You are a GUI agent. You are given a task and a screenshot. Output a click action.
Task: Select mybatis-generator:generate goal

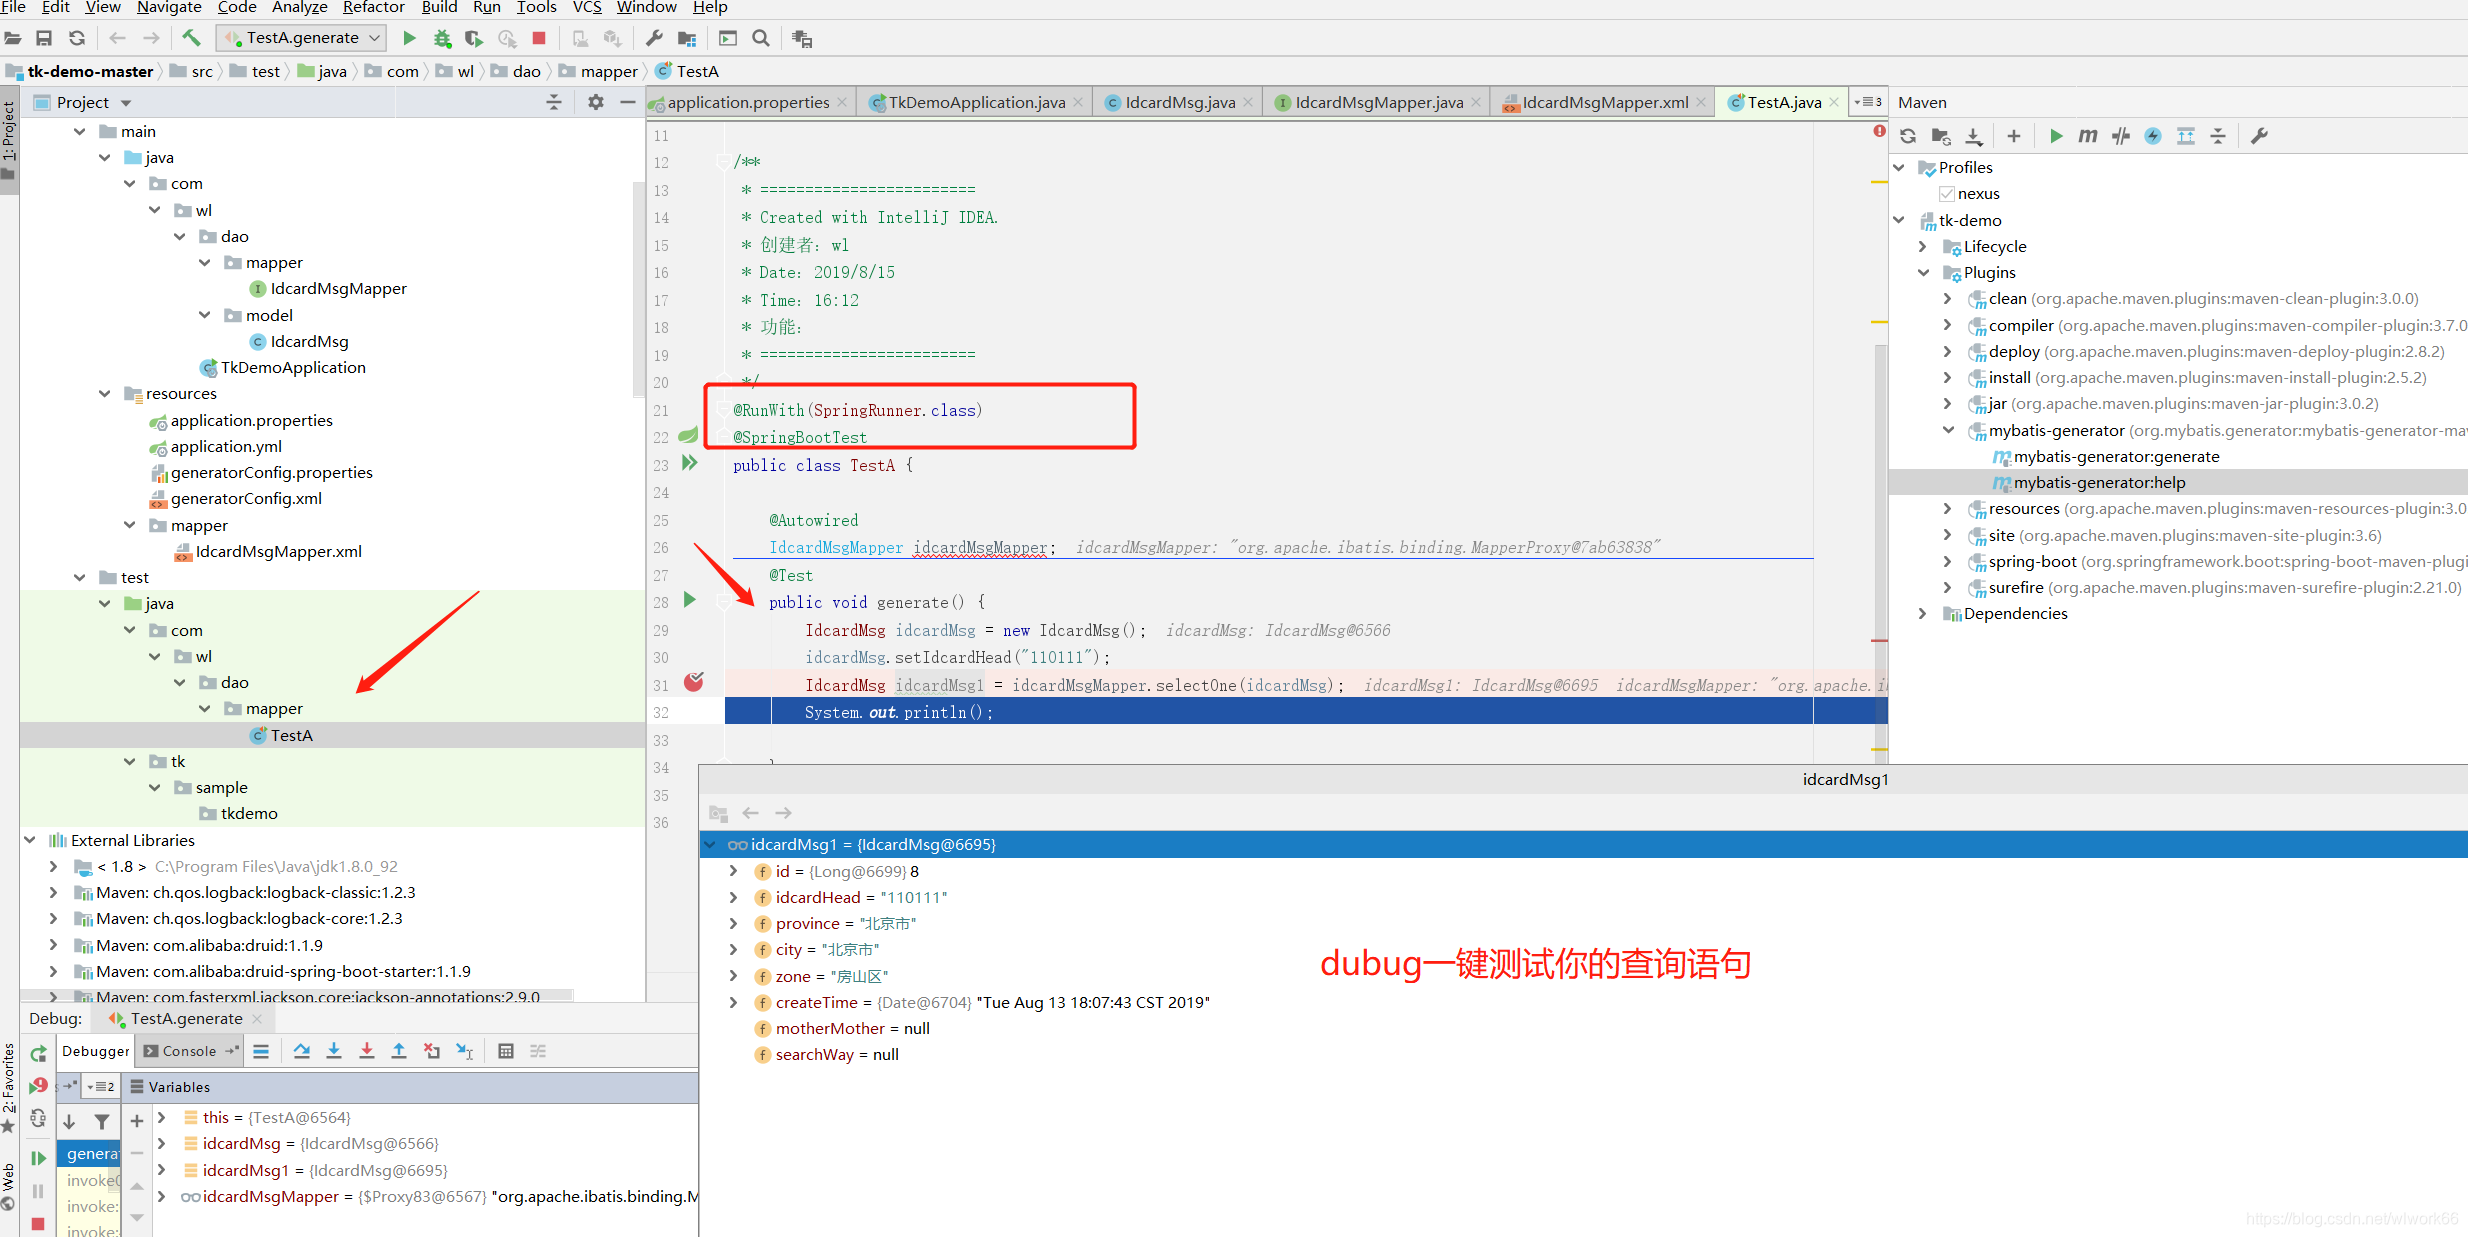coord(2115,456)
